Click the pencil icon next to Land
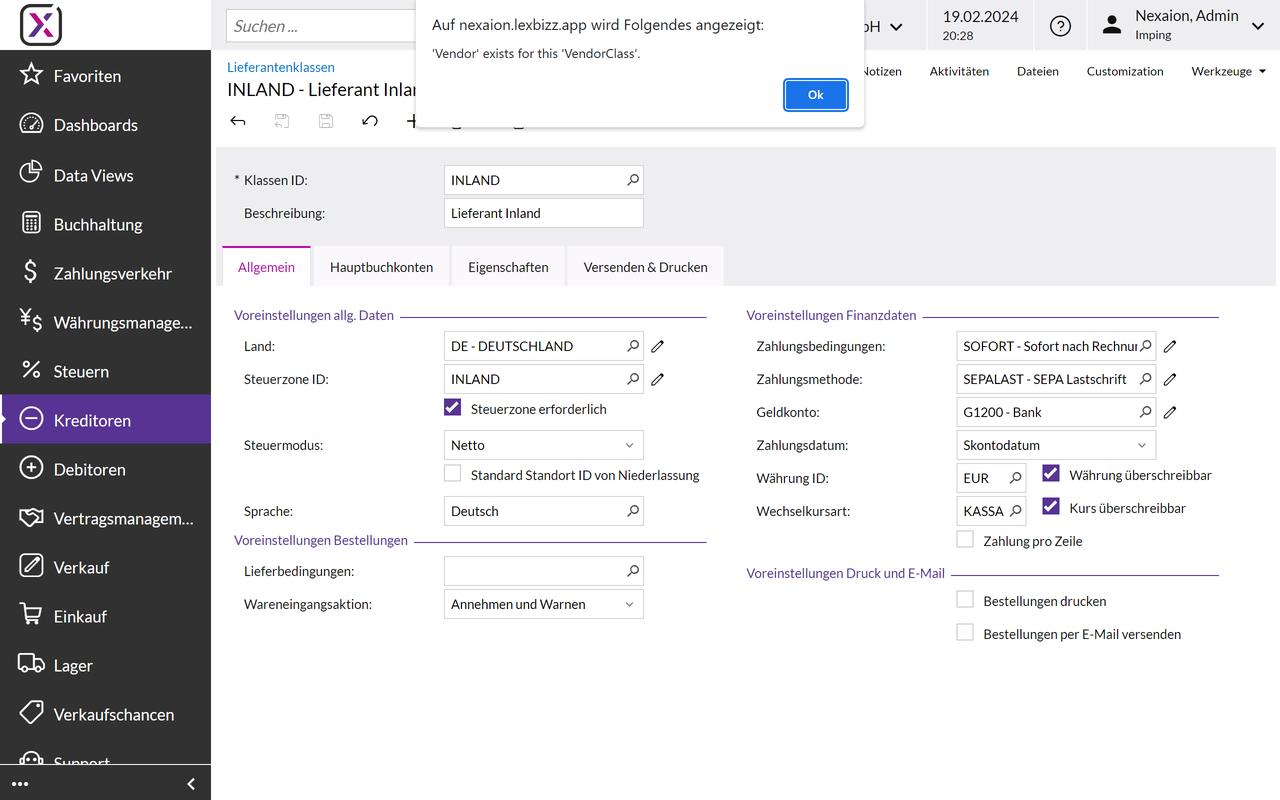The width and height of the screenshot is (1280, 800). coord(658,347)
